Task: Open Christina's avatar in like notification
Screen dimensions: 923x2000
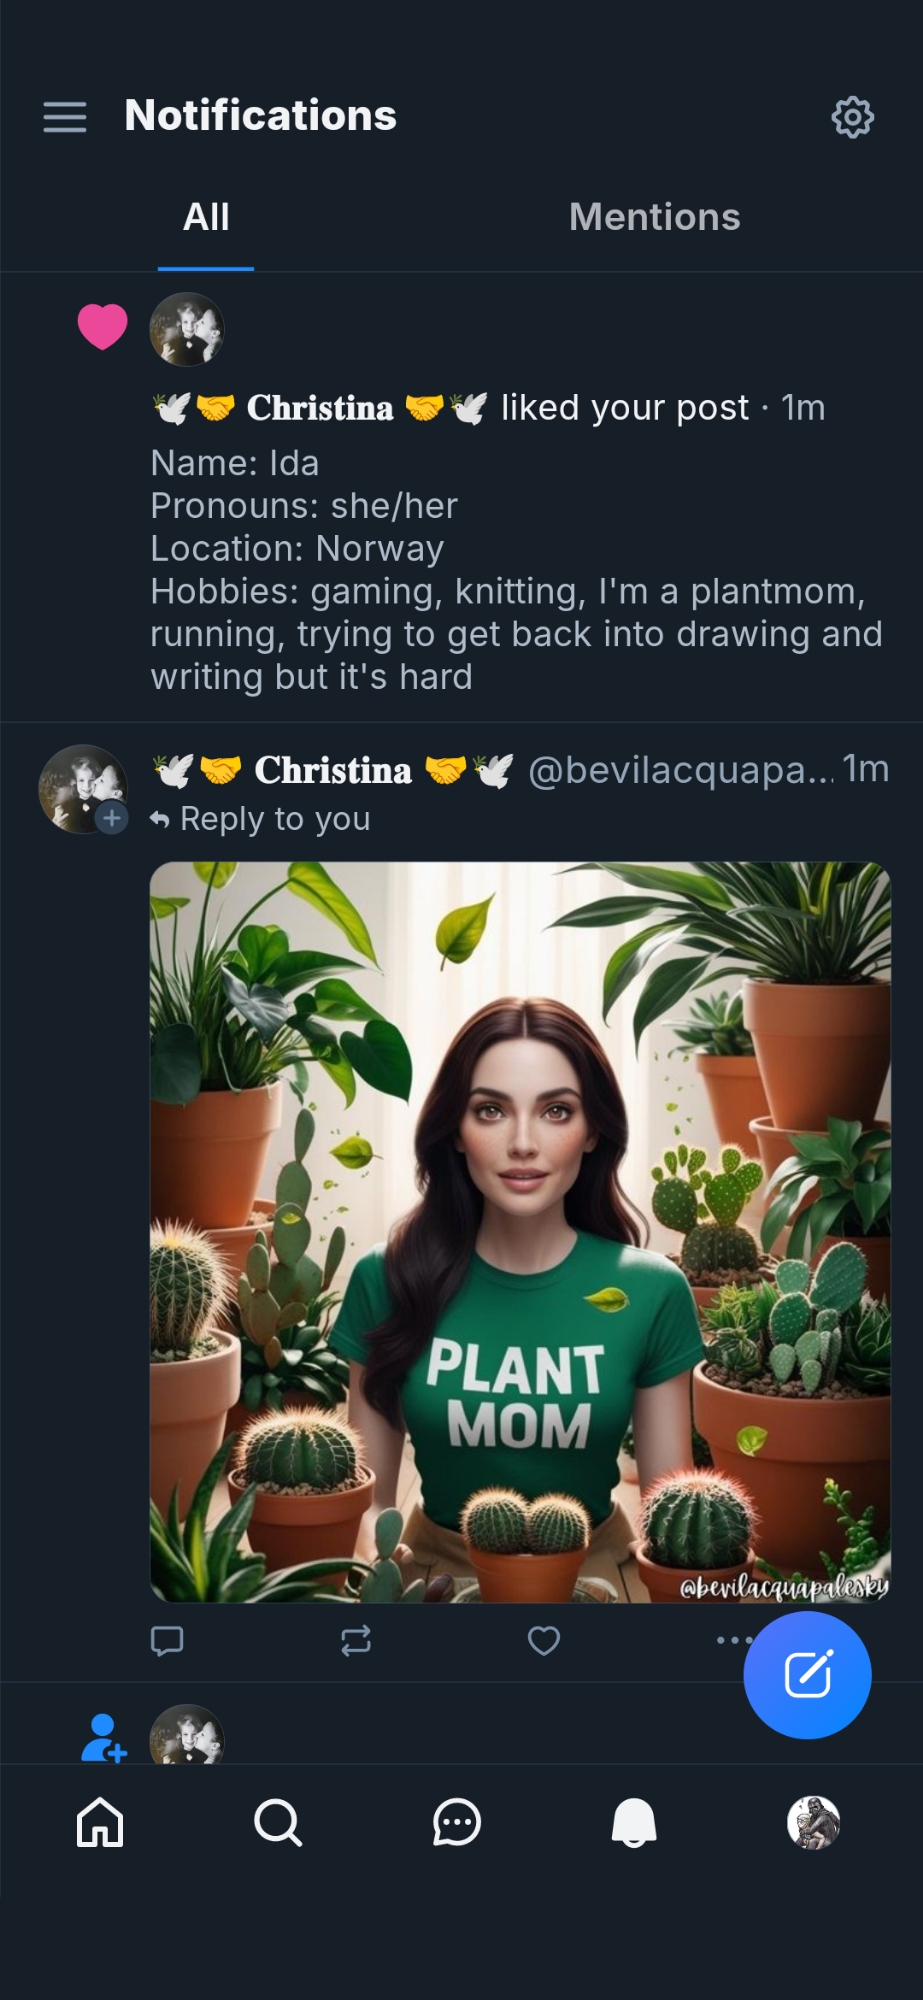Action: 187,329
